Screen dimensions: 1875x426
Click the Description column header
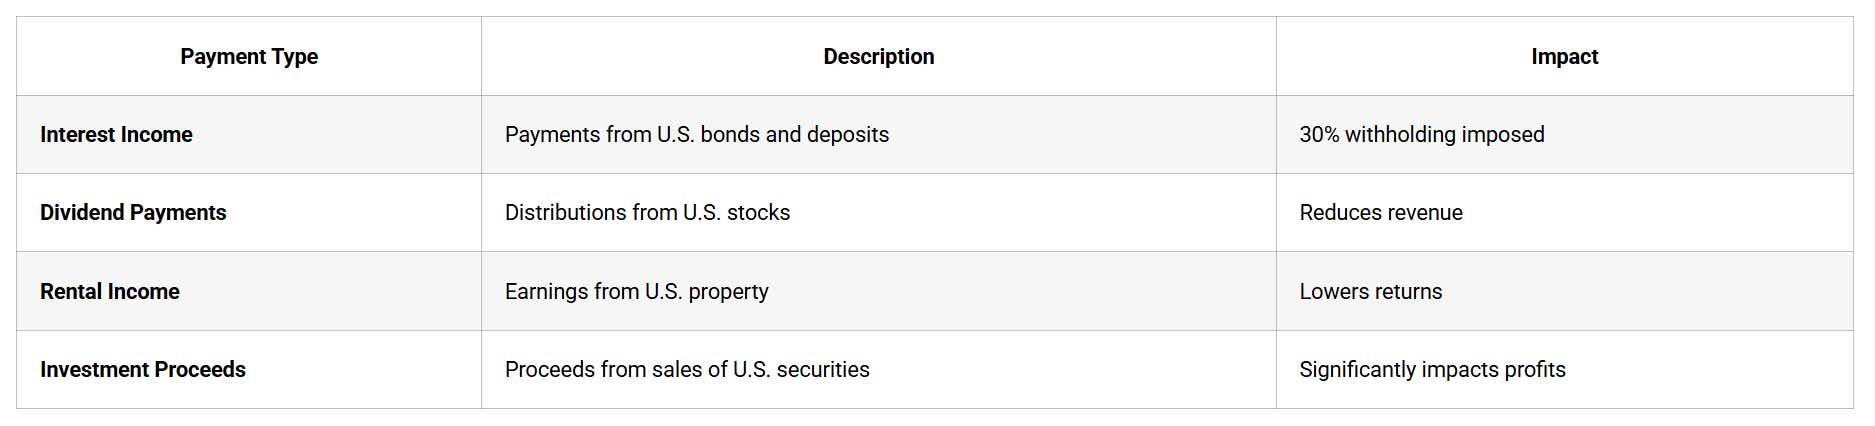[878, 57]
